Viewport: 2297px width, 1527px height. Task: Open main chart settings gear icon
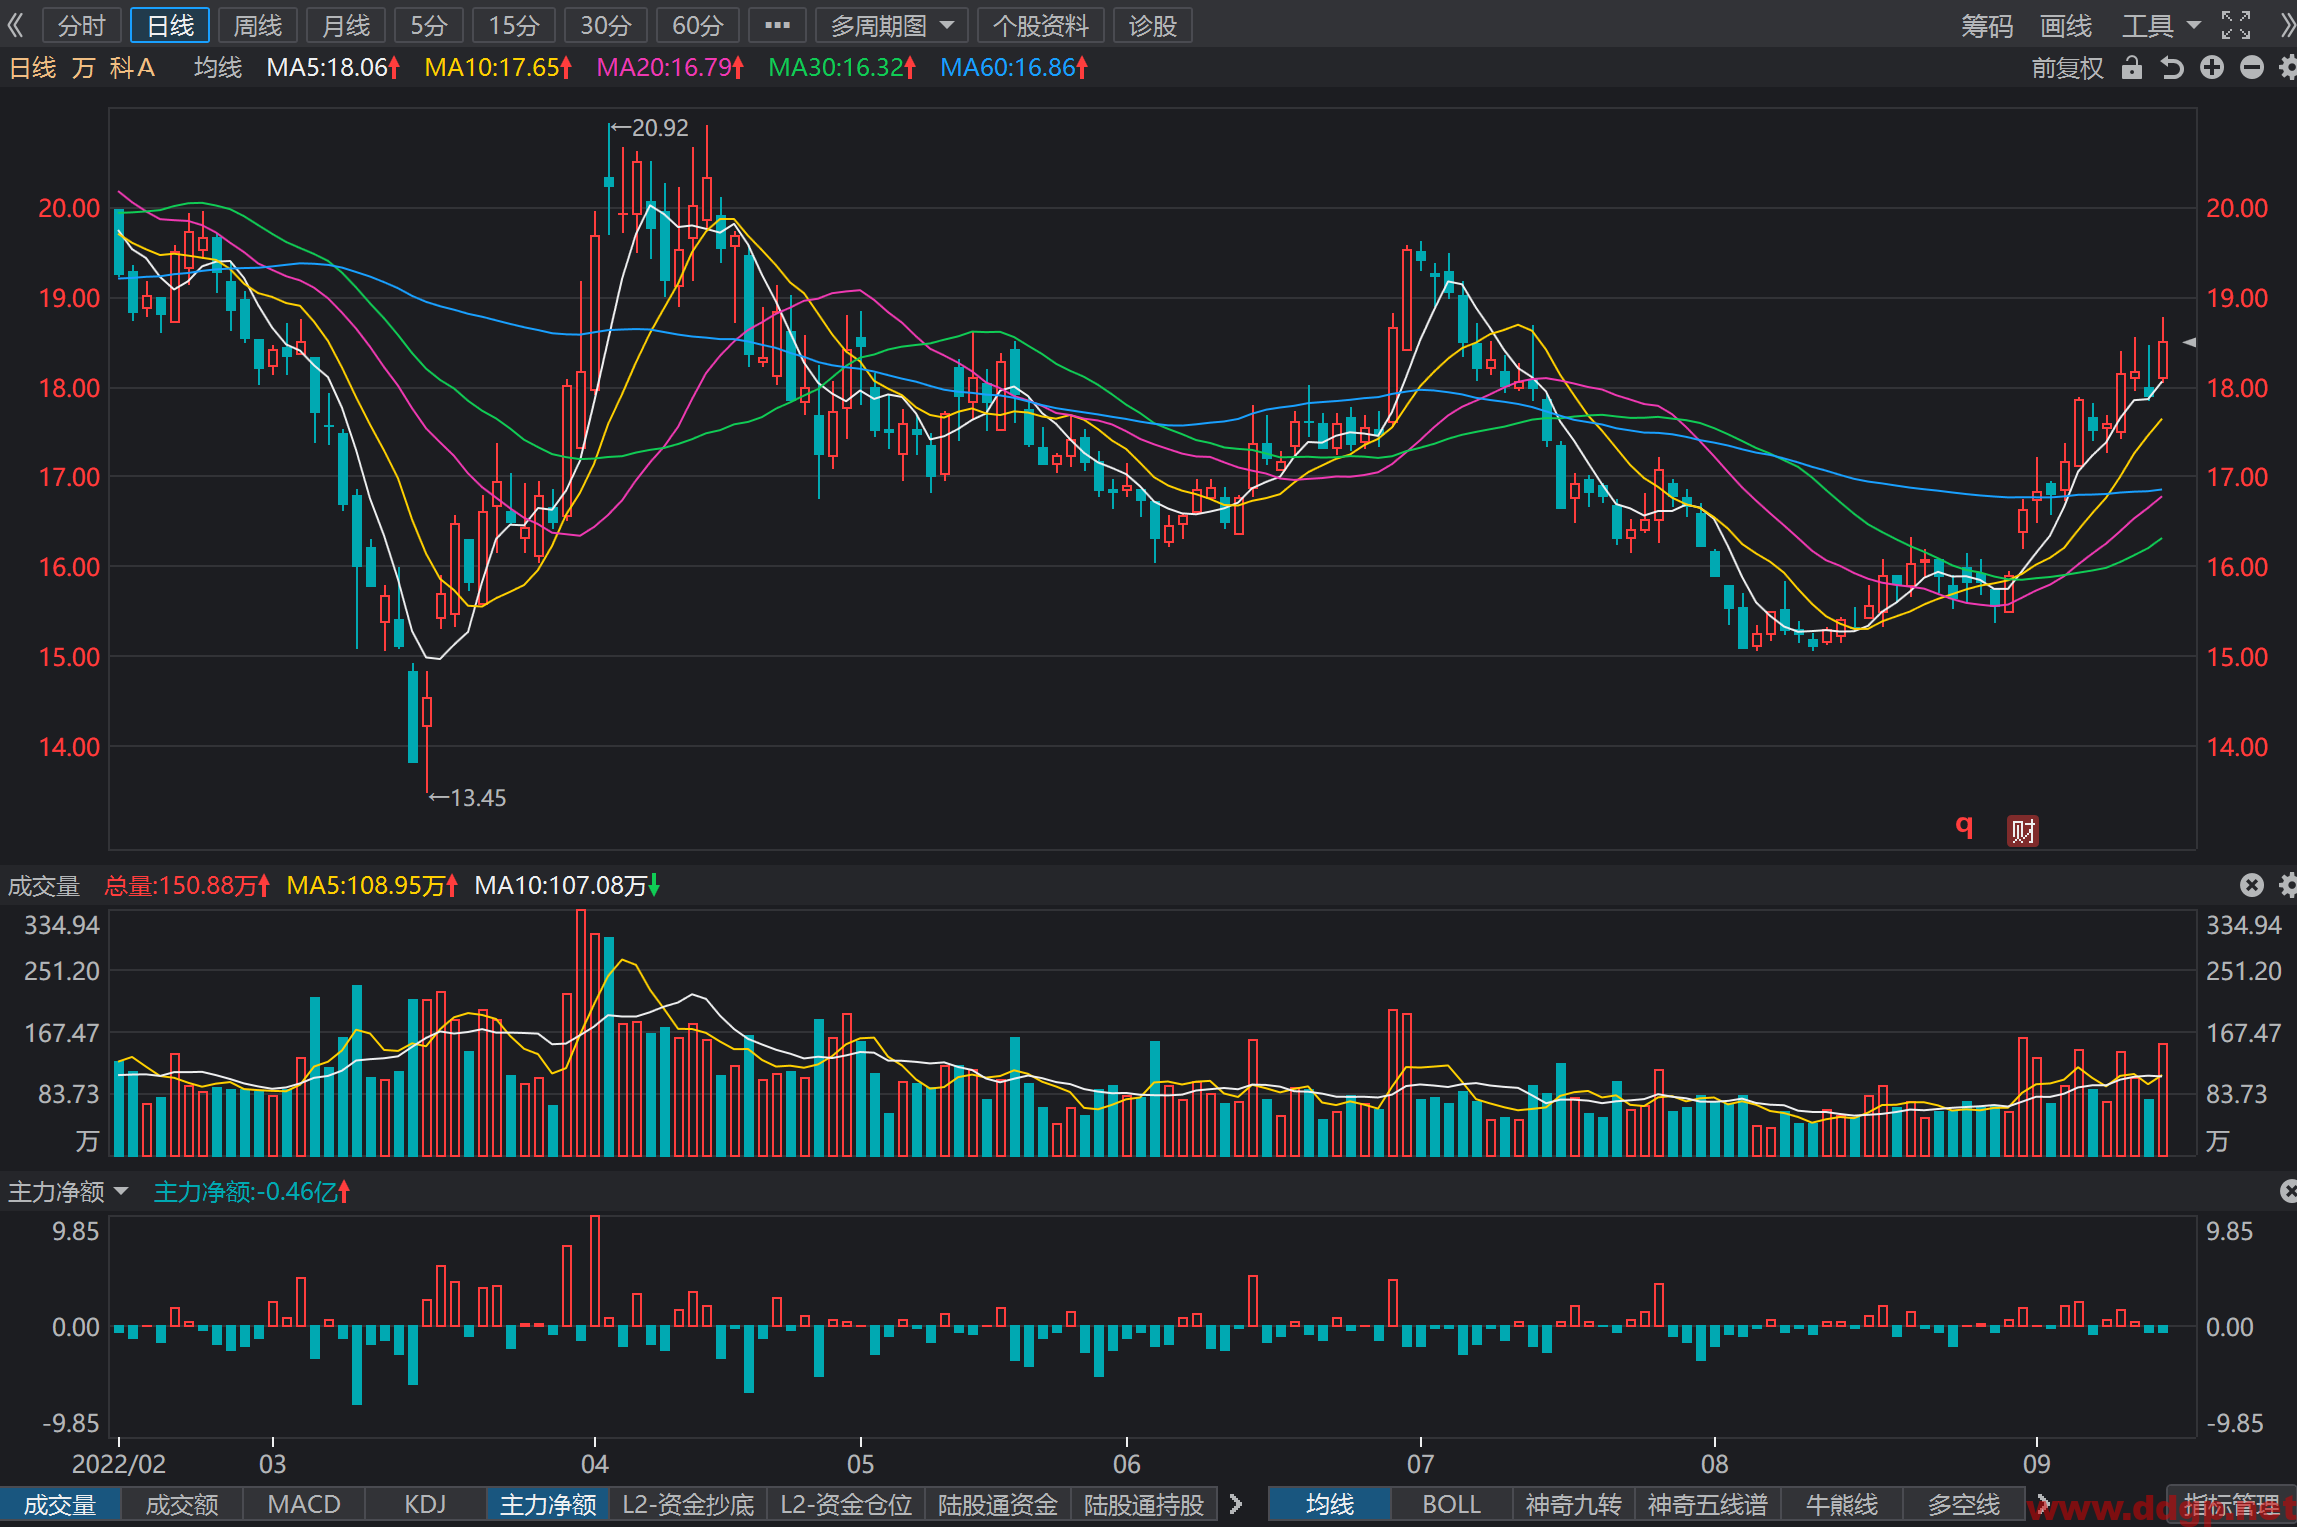coord(2287,67)
